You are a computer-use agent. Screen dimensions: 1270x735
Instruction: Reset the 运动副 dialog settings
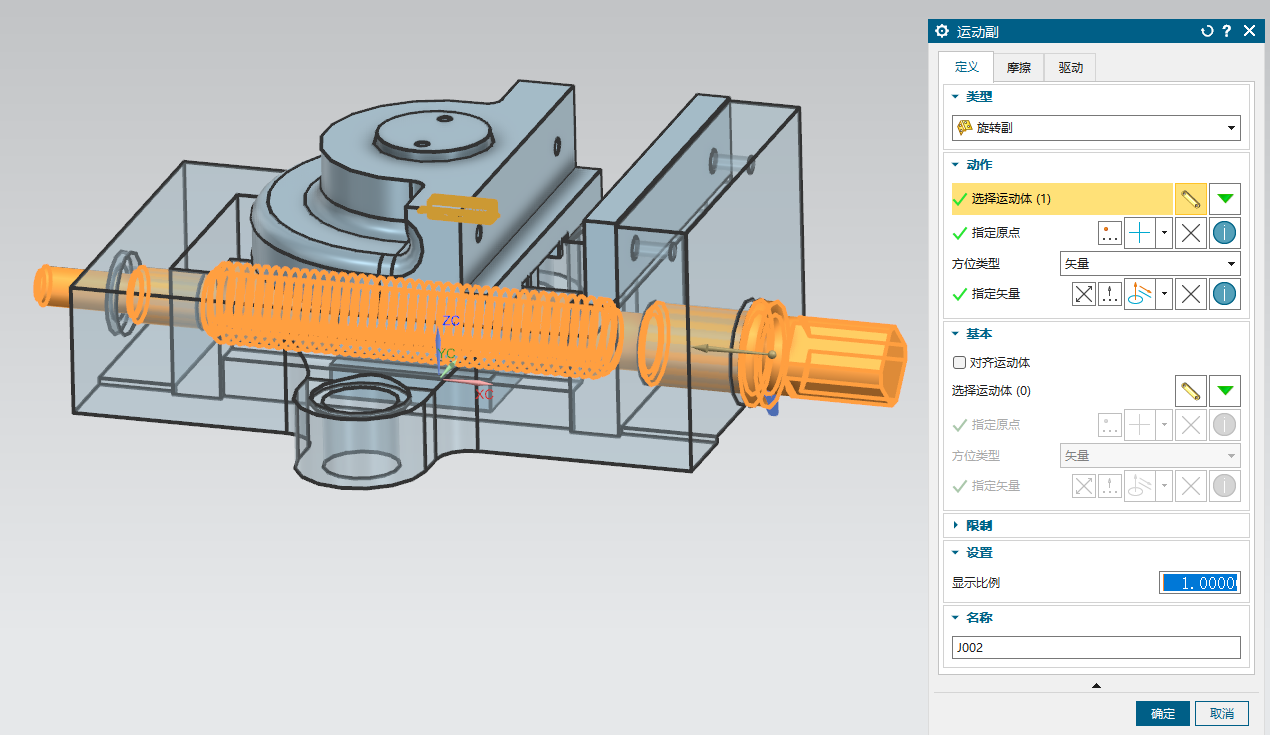1207,31
